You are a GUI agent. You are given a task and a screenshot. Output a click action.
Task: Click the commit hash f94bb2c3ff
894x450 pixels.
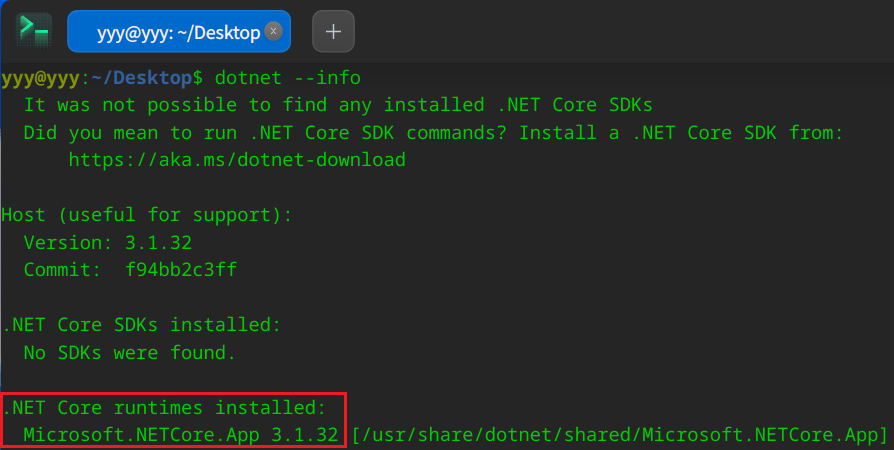[x=181, y=269]
